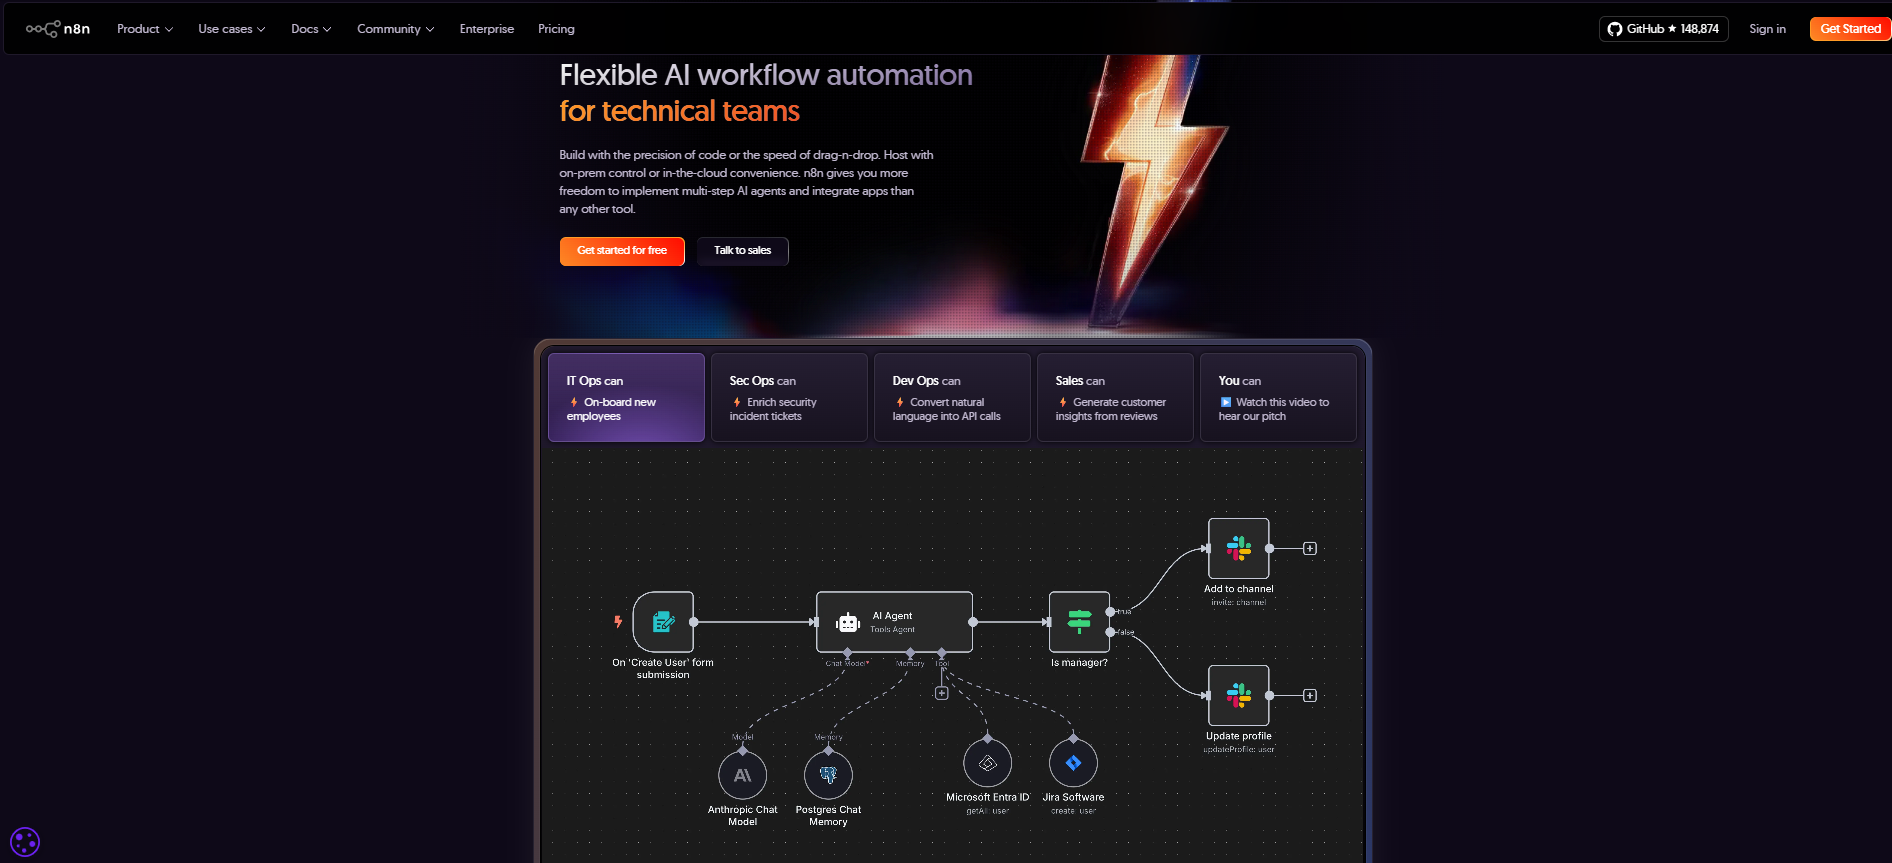Click plus connector after 'Add to channel' node
Screen dimensions: 1892x863
click(1310, 548)
